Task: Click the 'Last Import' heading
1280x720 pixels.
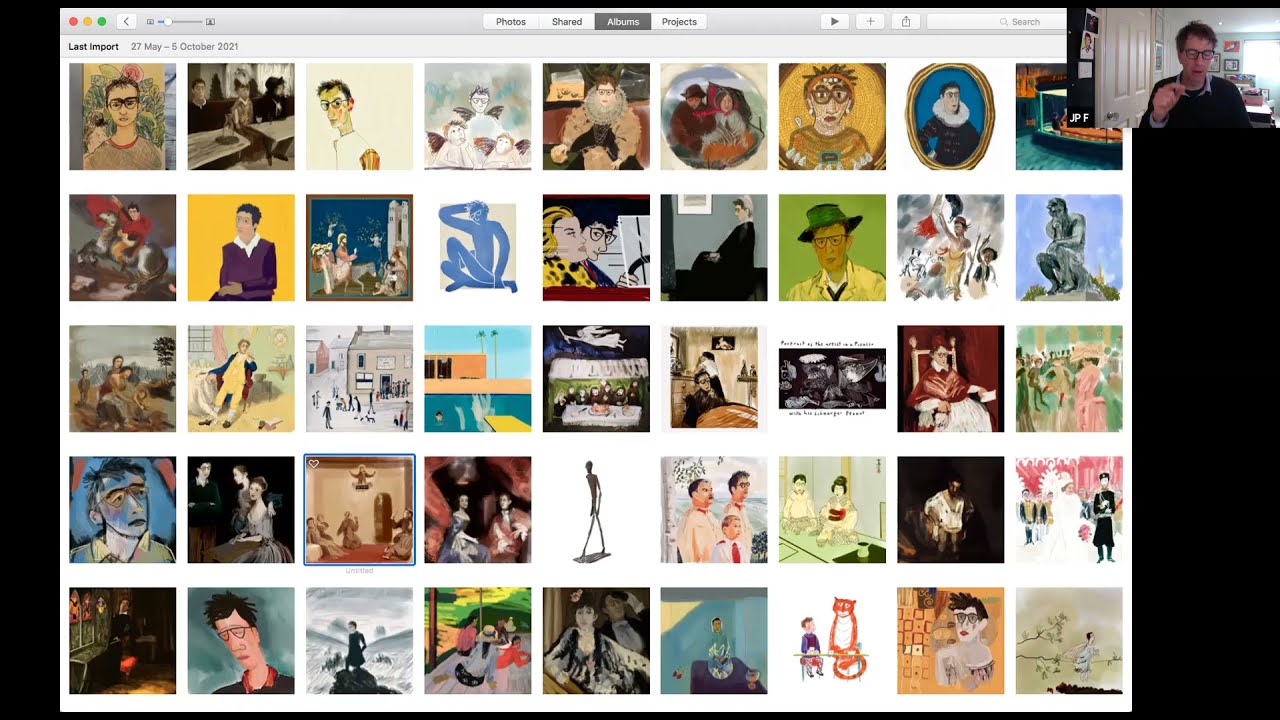Action: [x=93, y=46]
